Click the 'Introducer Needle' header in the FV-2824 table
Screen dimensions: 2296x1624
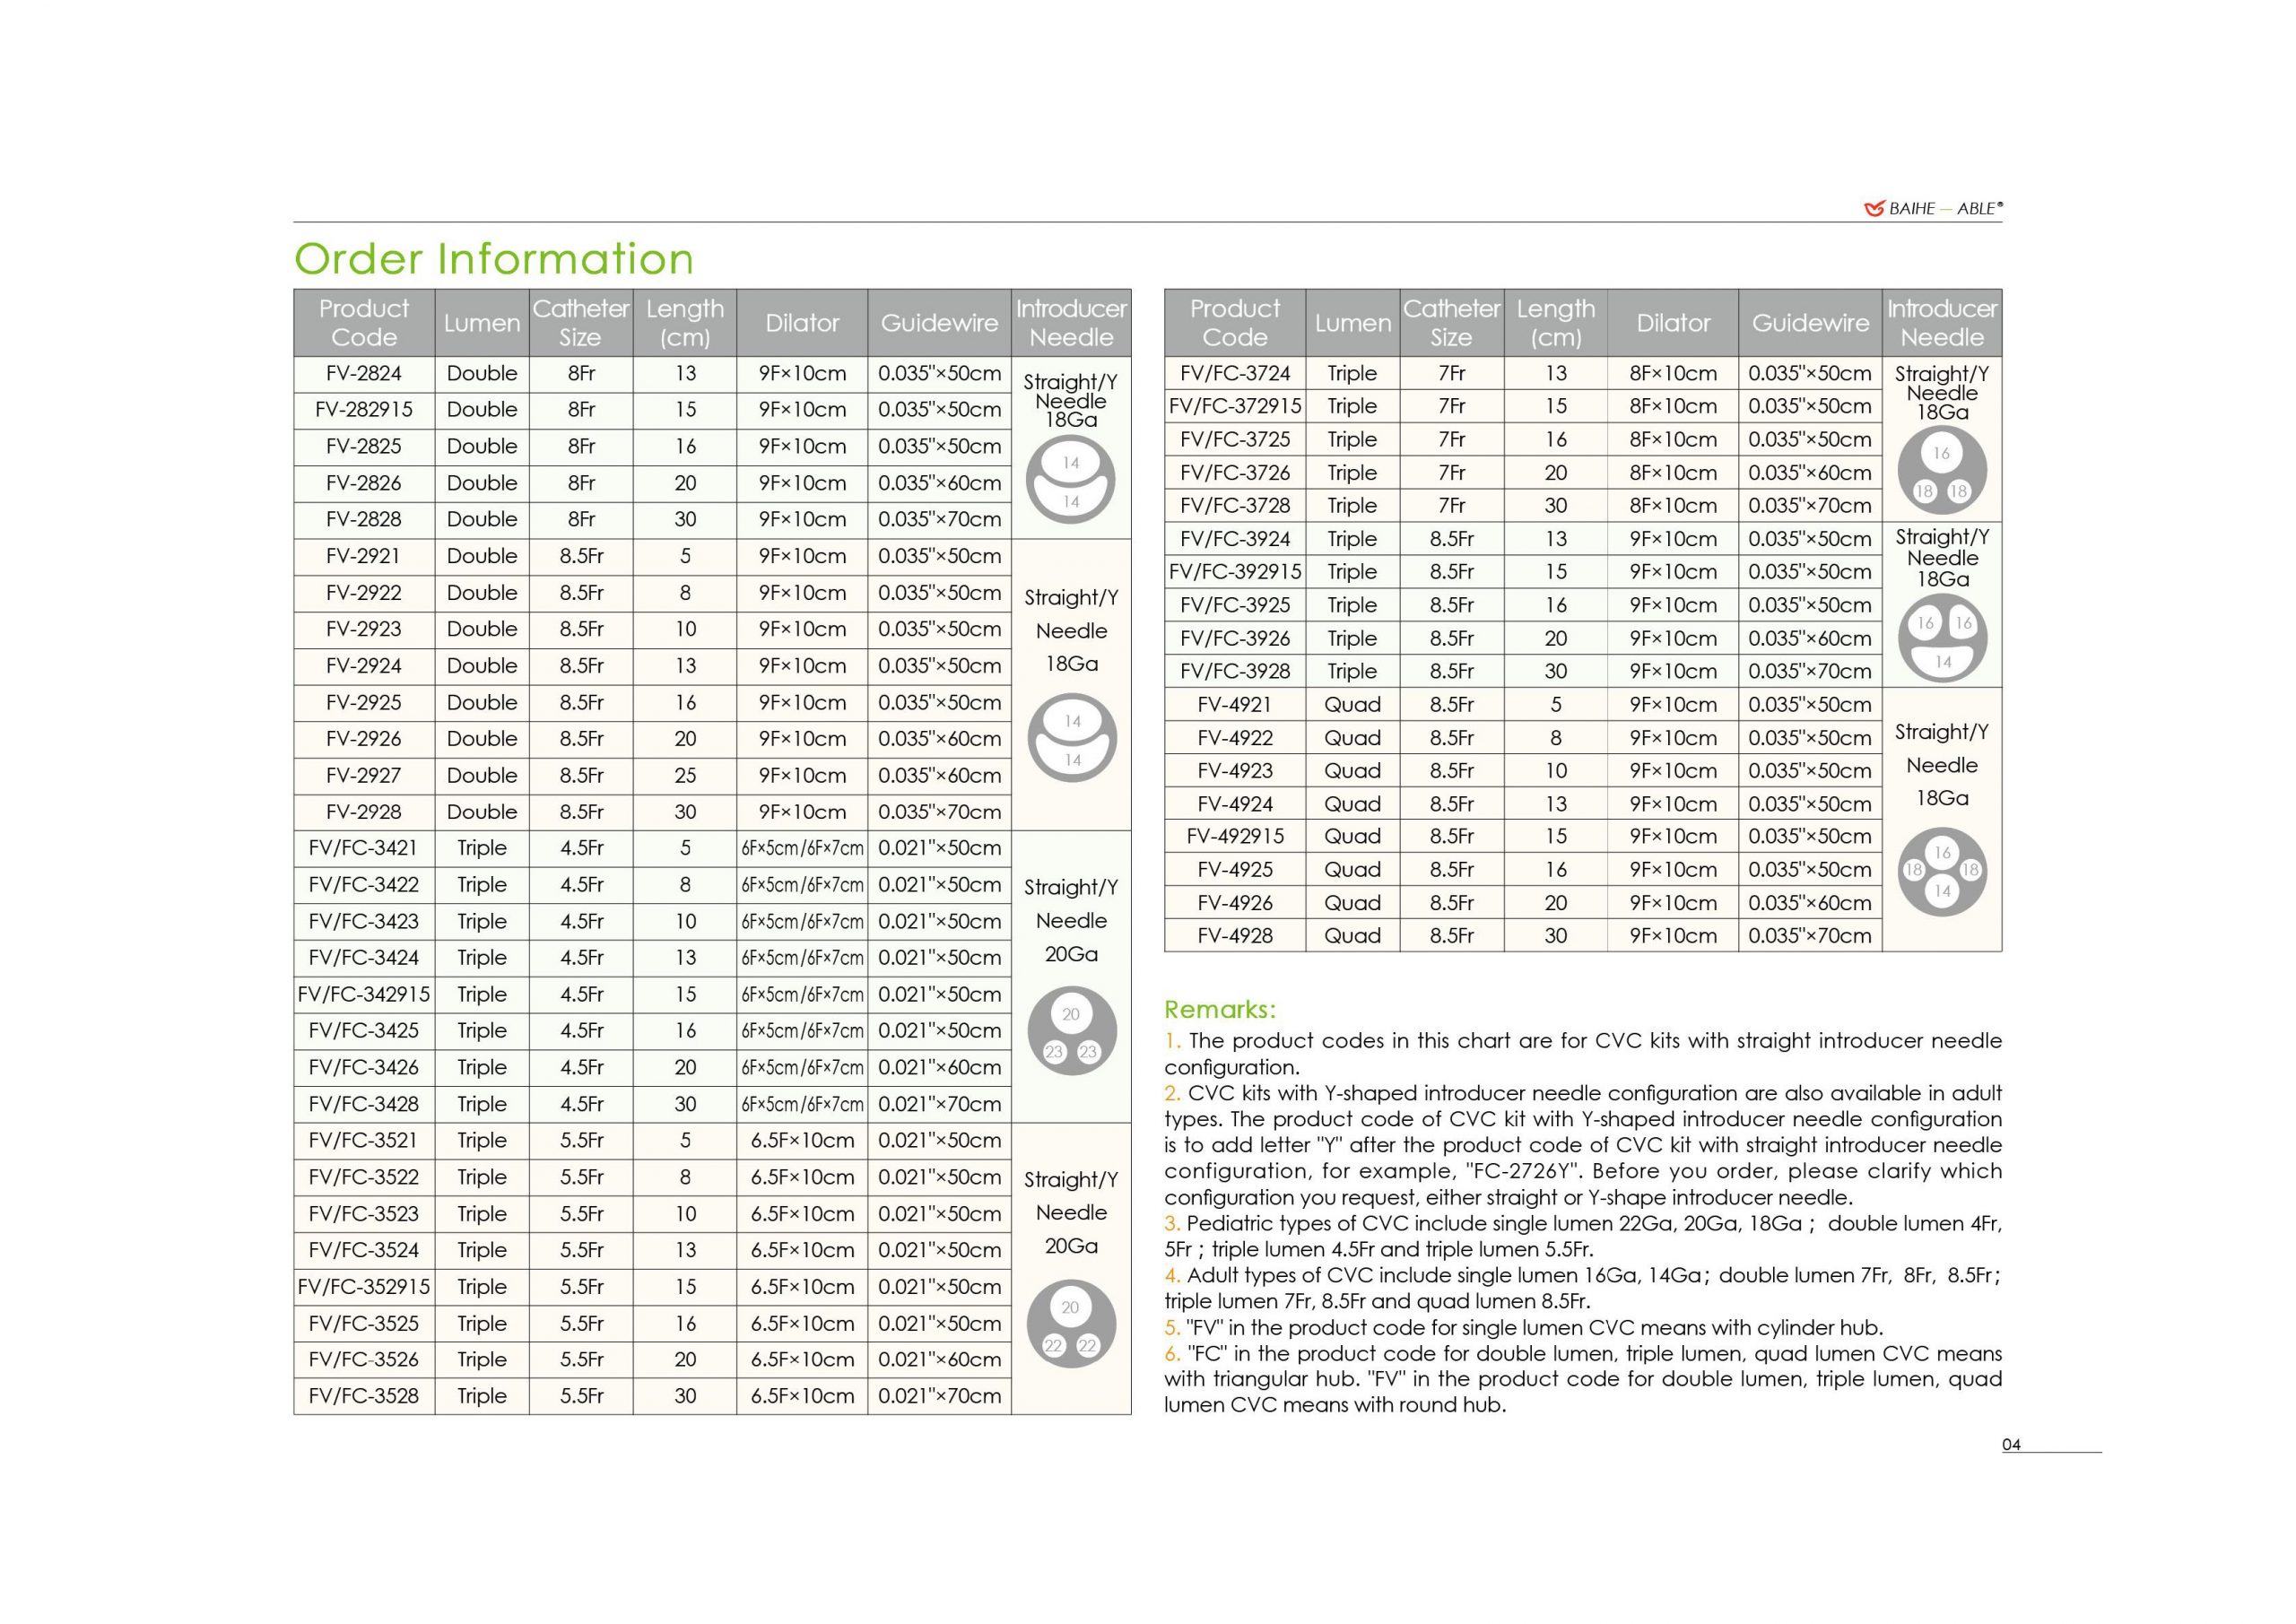click(x=1071, y=323)
